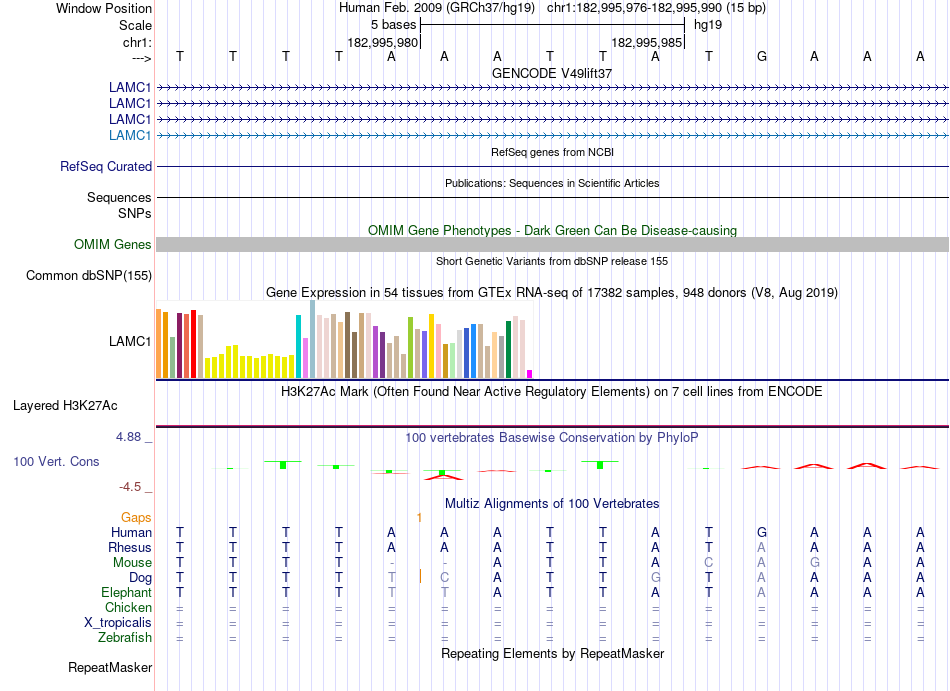Click the 100 Vert. Cons side label

point(56,461)
